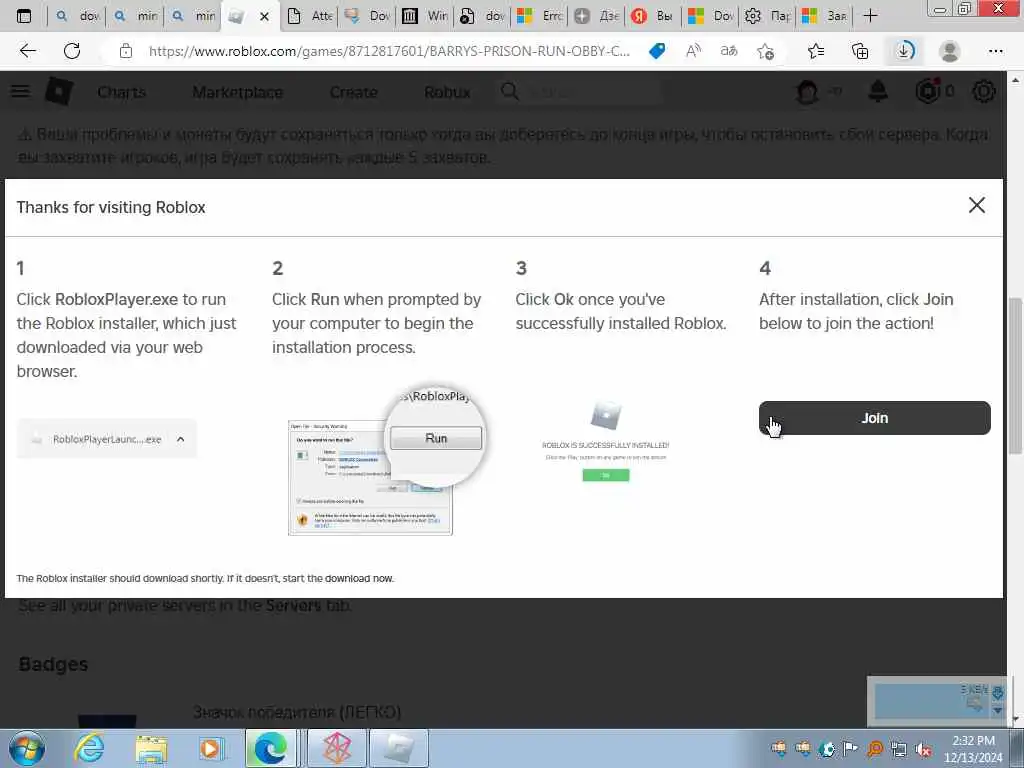The width and height of the screenshot is (1024, 768).
Task: Open Roblox settings gear
Action: pyautogui.click(x=984, y=91)
